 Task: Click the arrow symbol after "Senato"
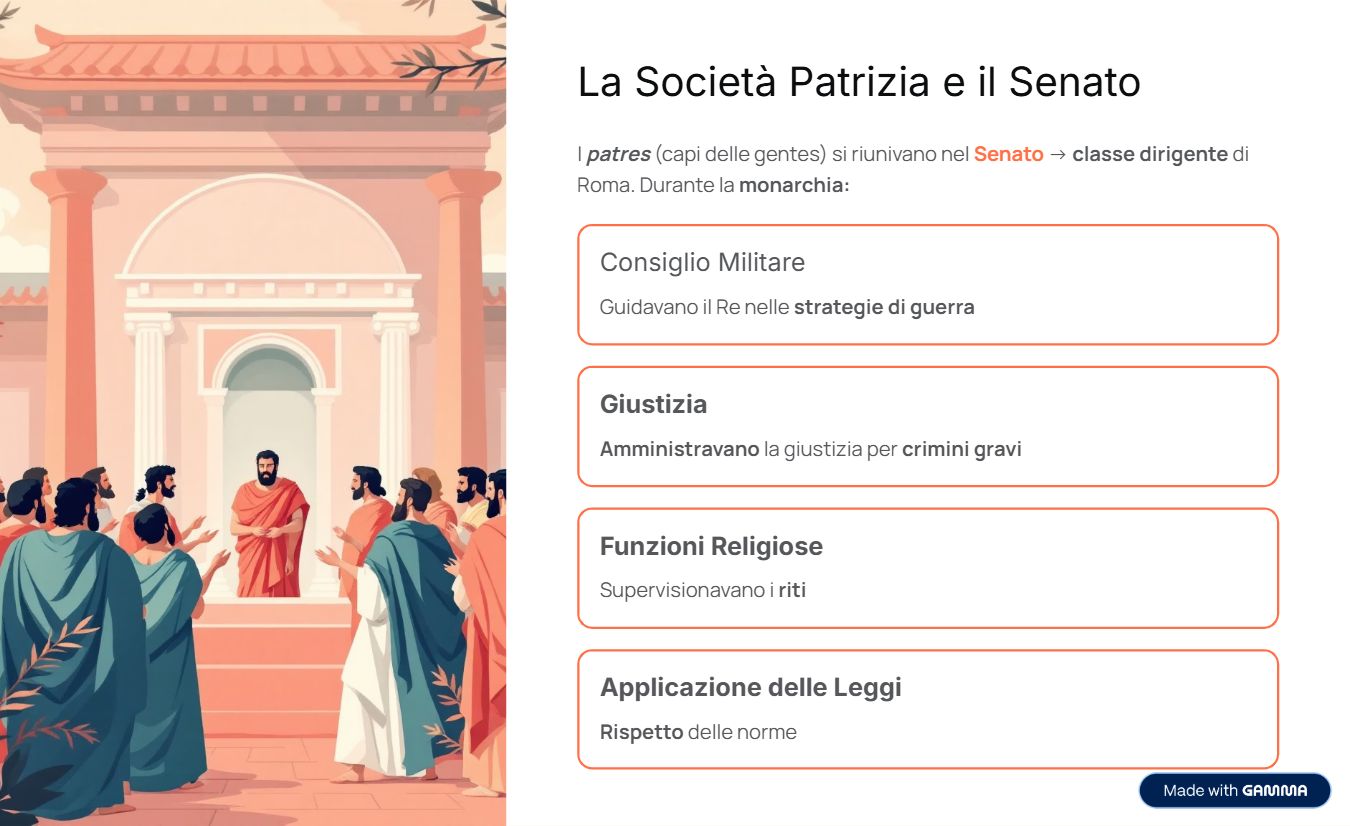pos(1058,154)
